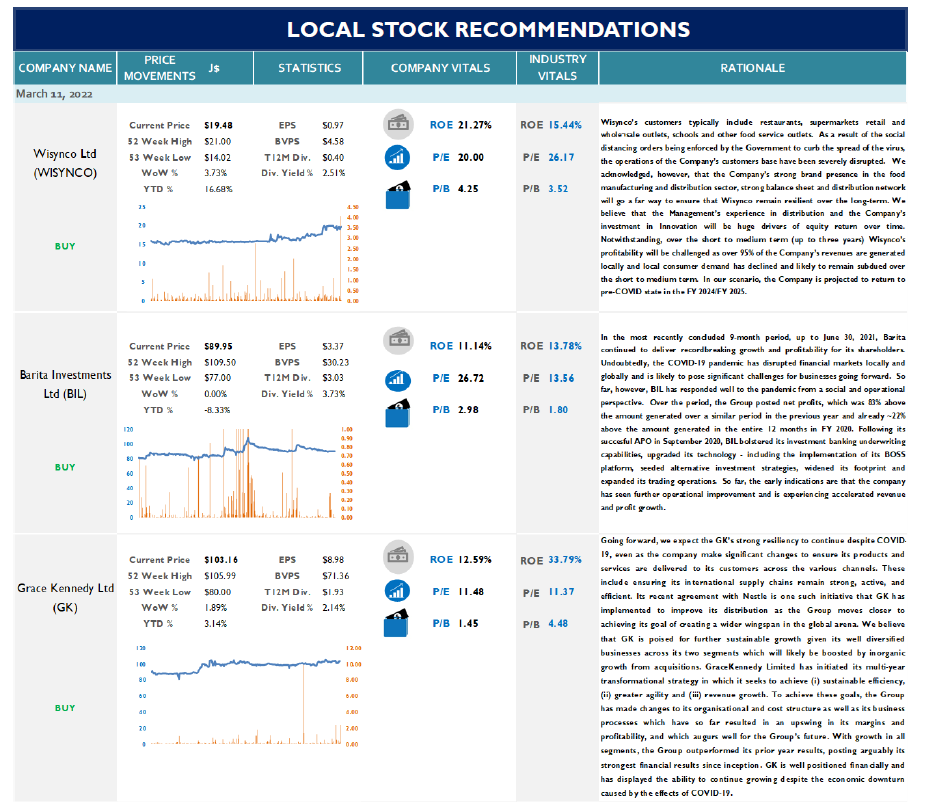Click Wisynco 52 week high $21.00
Viewport: 934px width, 802px height.
click(x=217, y=141)
